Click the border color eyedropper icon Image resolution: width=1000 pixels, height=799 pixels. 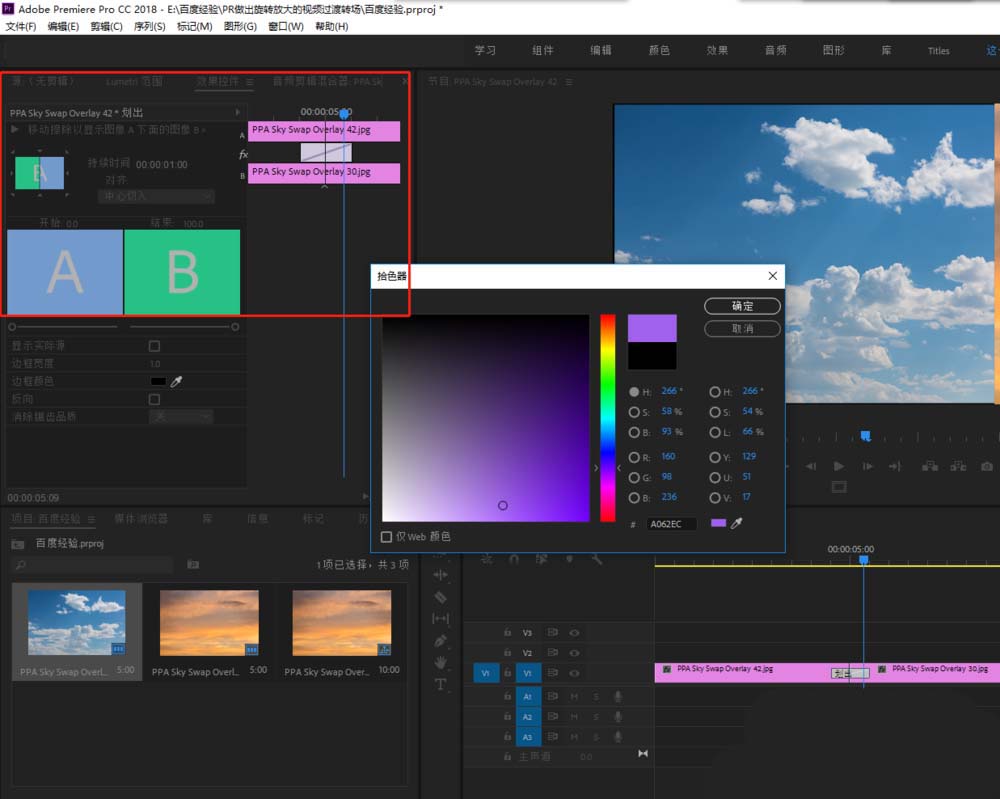tap(177, 381)
